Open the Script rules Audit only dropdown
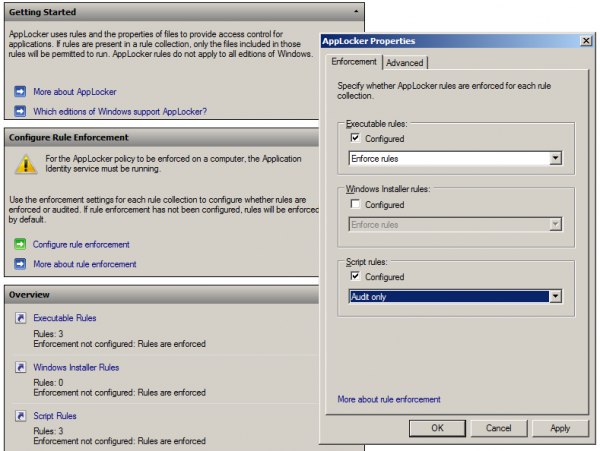 [555, 296]
